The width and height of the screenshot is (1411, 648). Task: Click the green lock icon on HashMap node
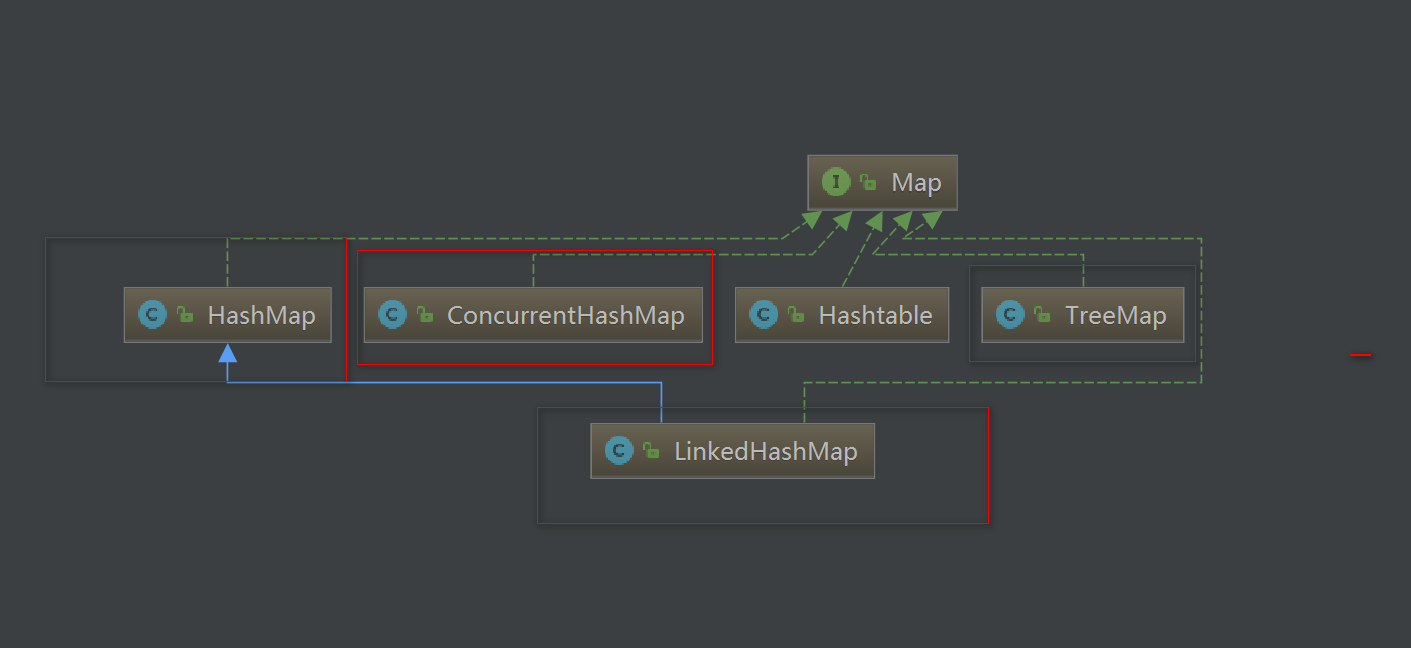tap(185, 315)
